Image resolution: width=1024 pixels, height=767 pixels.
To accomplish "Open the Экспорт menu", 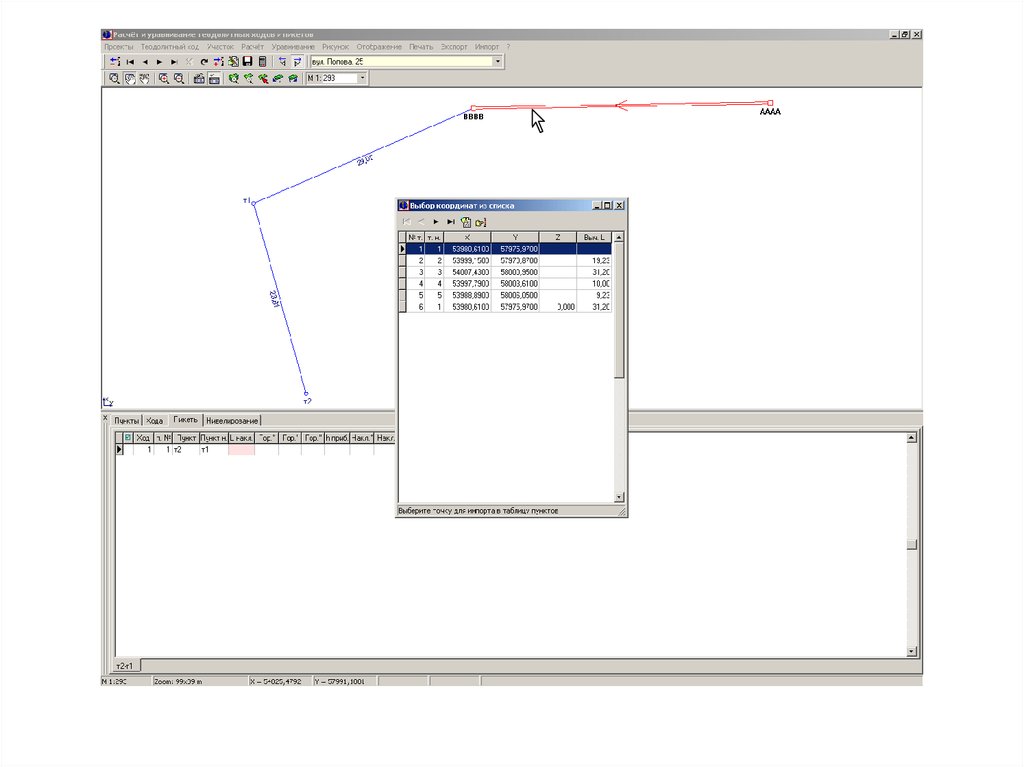I will [x=454, y=47].
